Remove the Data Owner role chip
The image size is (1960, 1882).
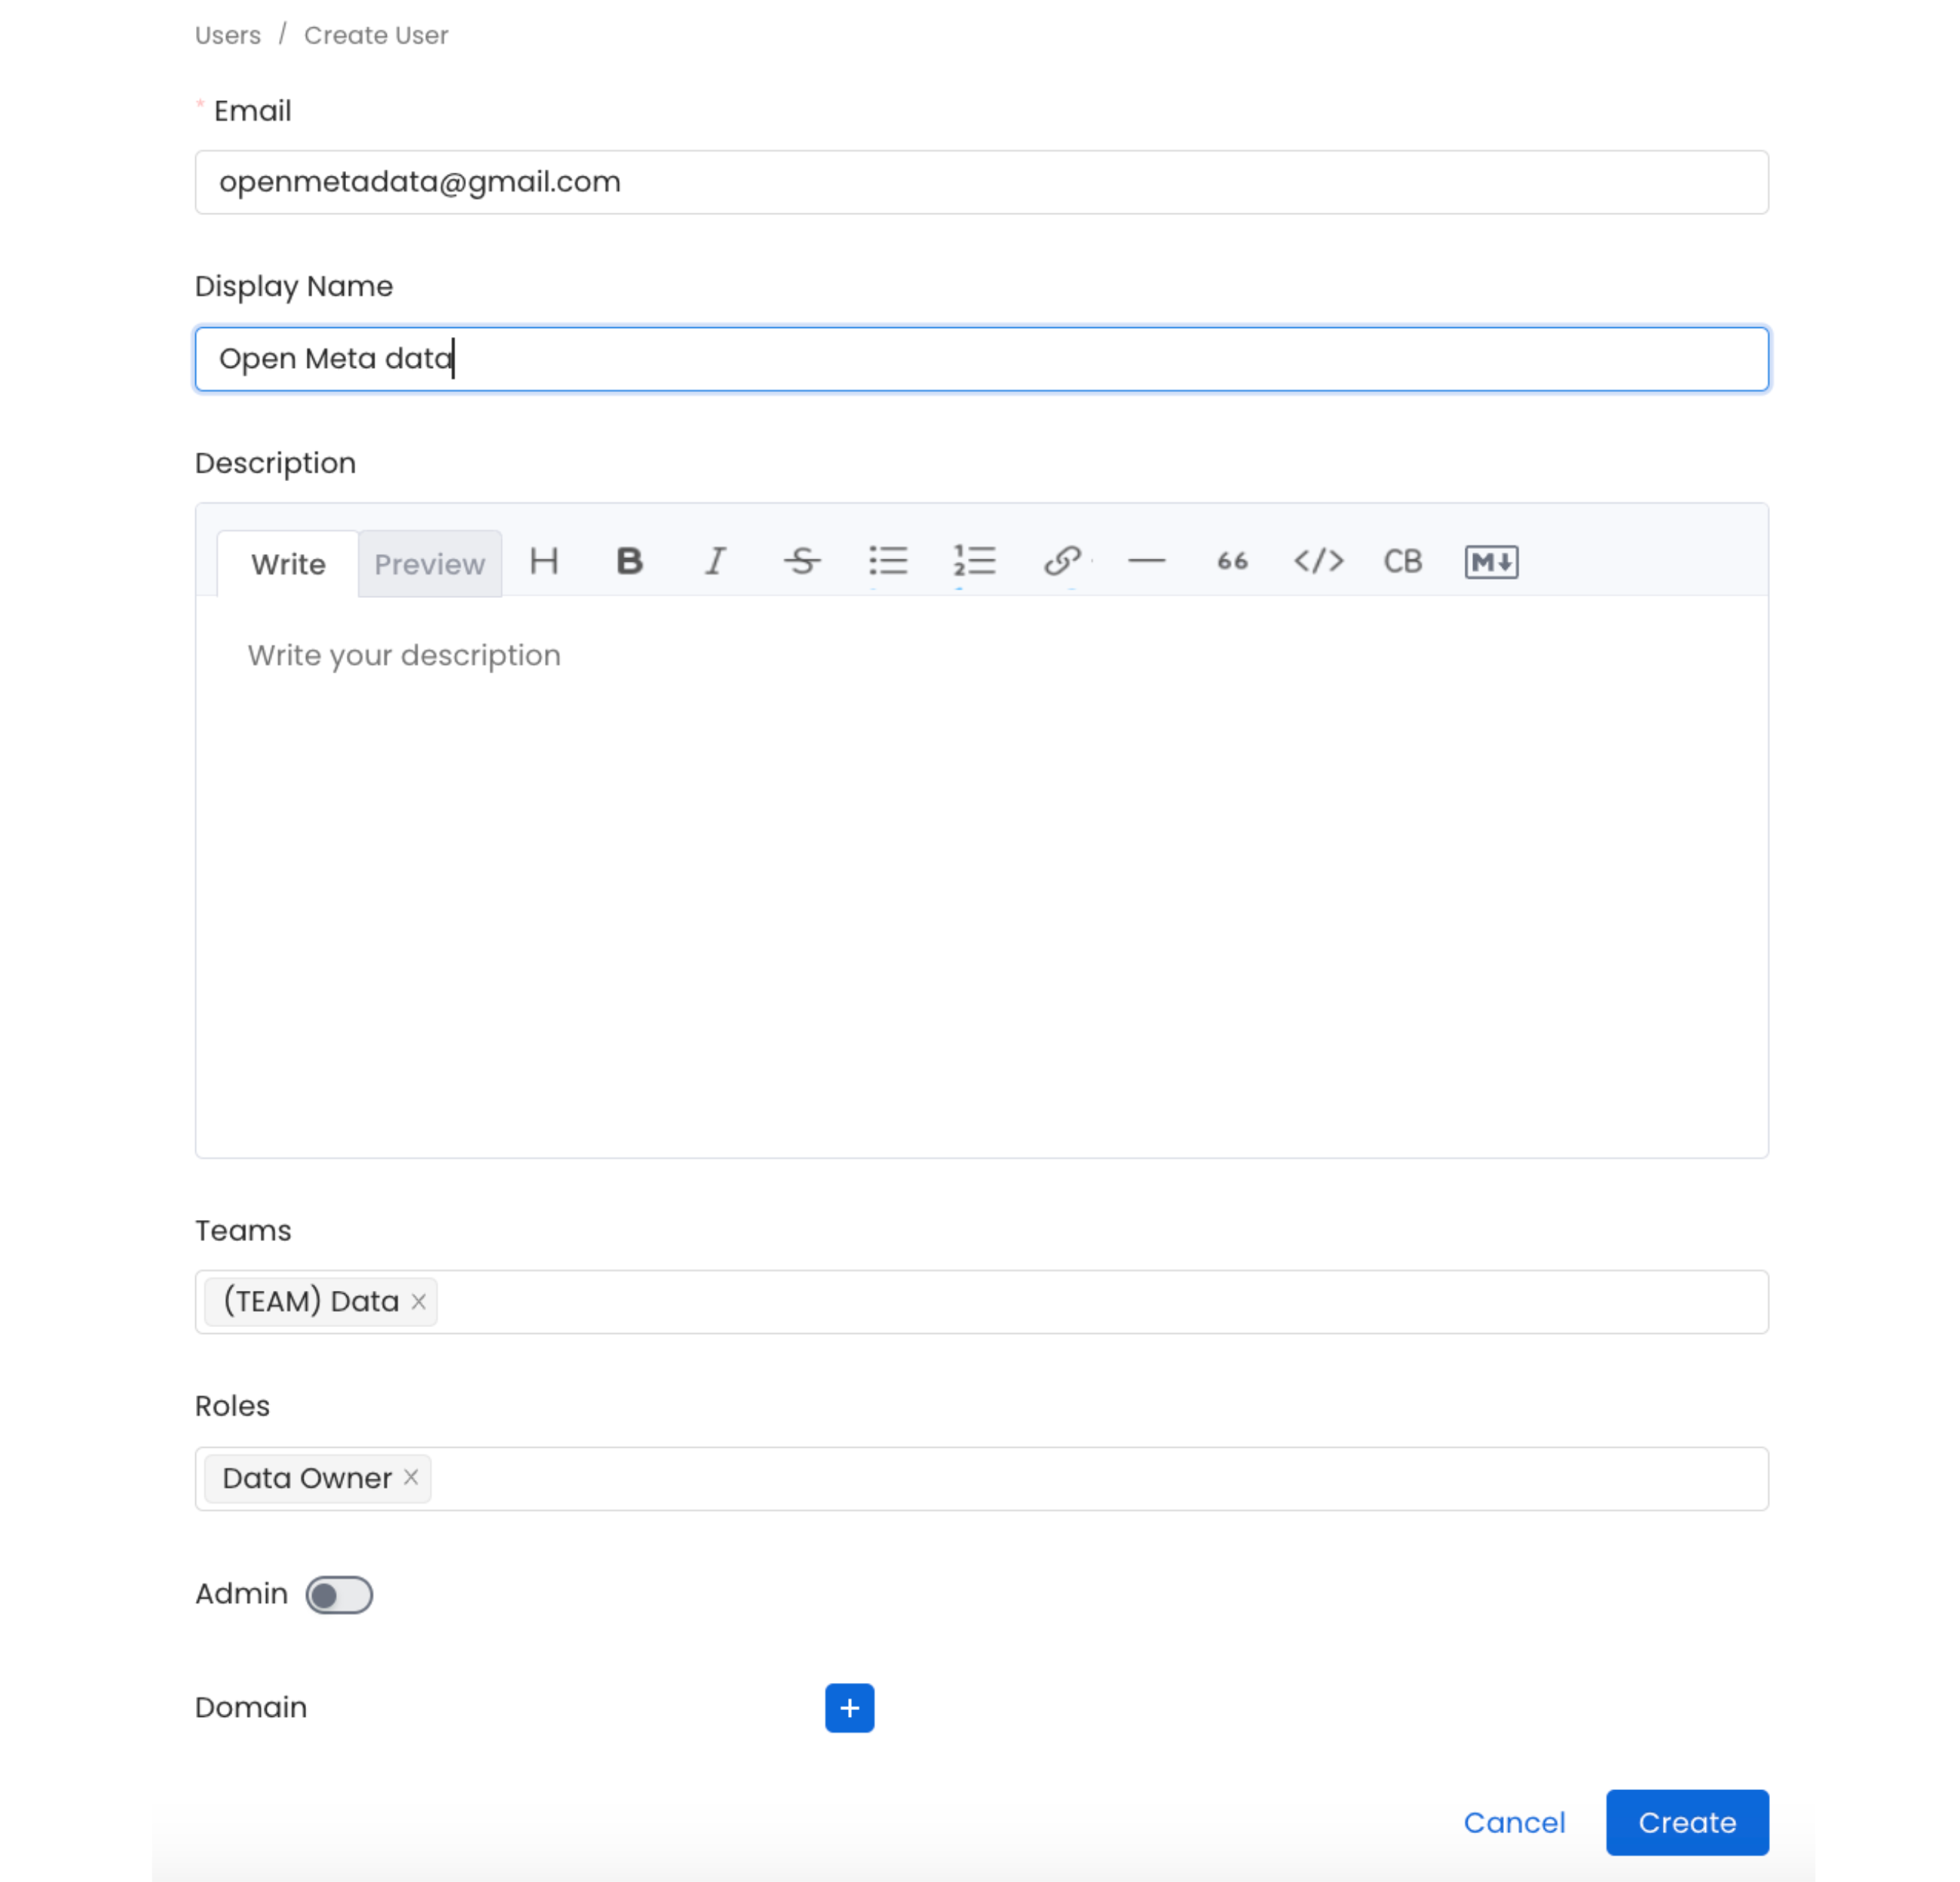coord(410,1477)
